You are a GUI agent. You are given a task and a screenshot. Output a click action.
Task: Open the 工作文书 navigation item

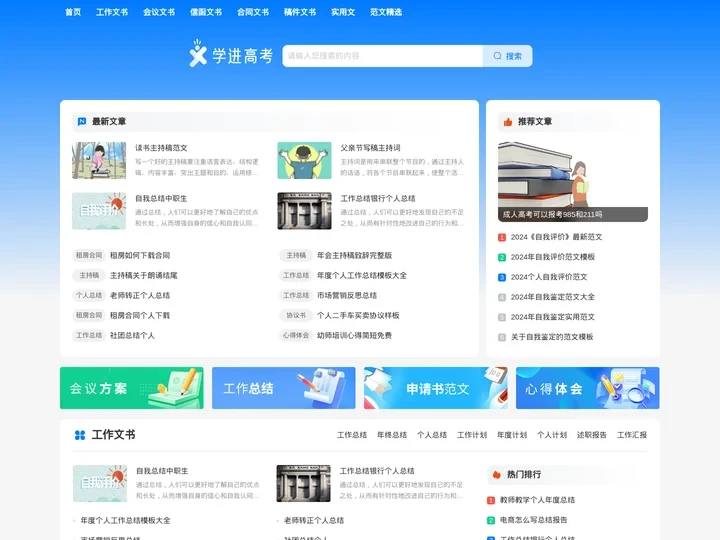coord(112,12)
